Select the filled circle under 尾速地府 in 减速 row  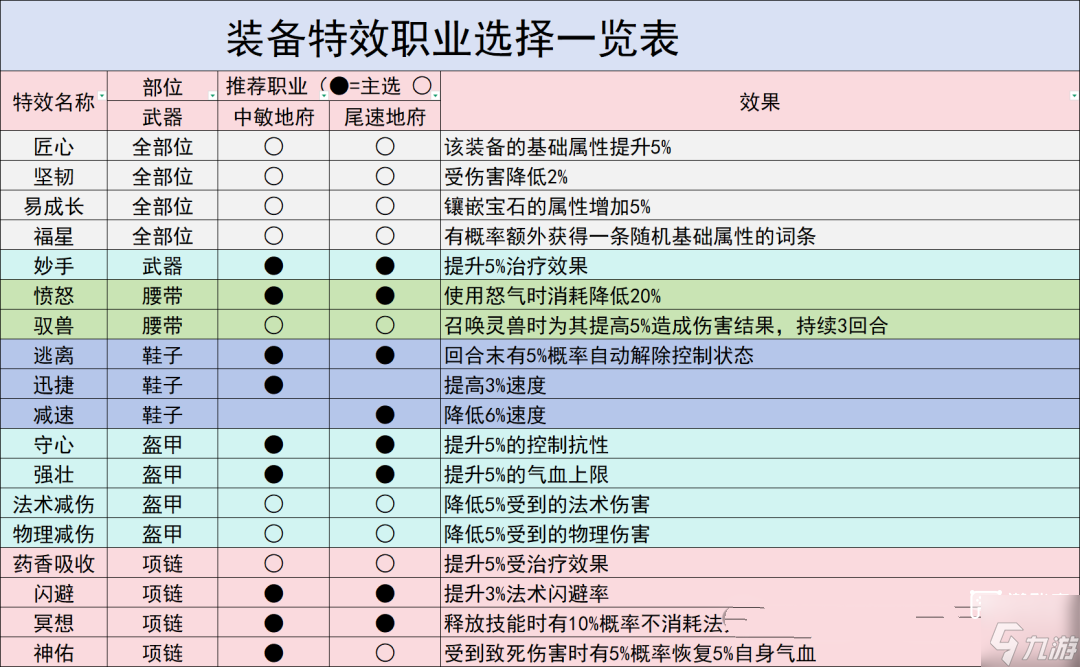point(385,415)
